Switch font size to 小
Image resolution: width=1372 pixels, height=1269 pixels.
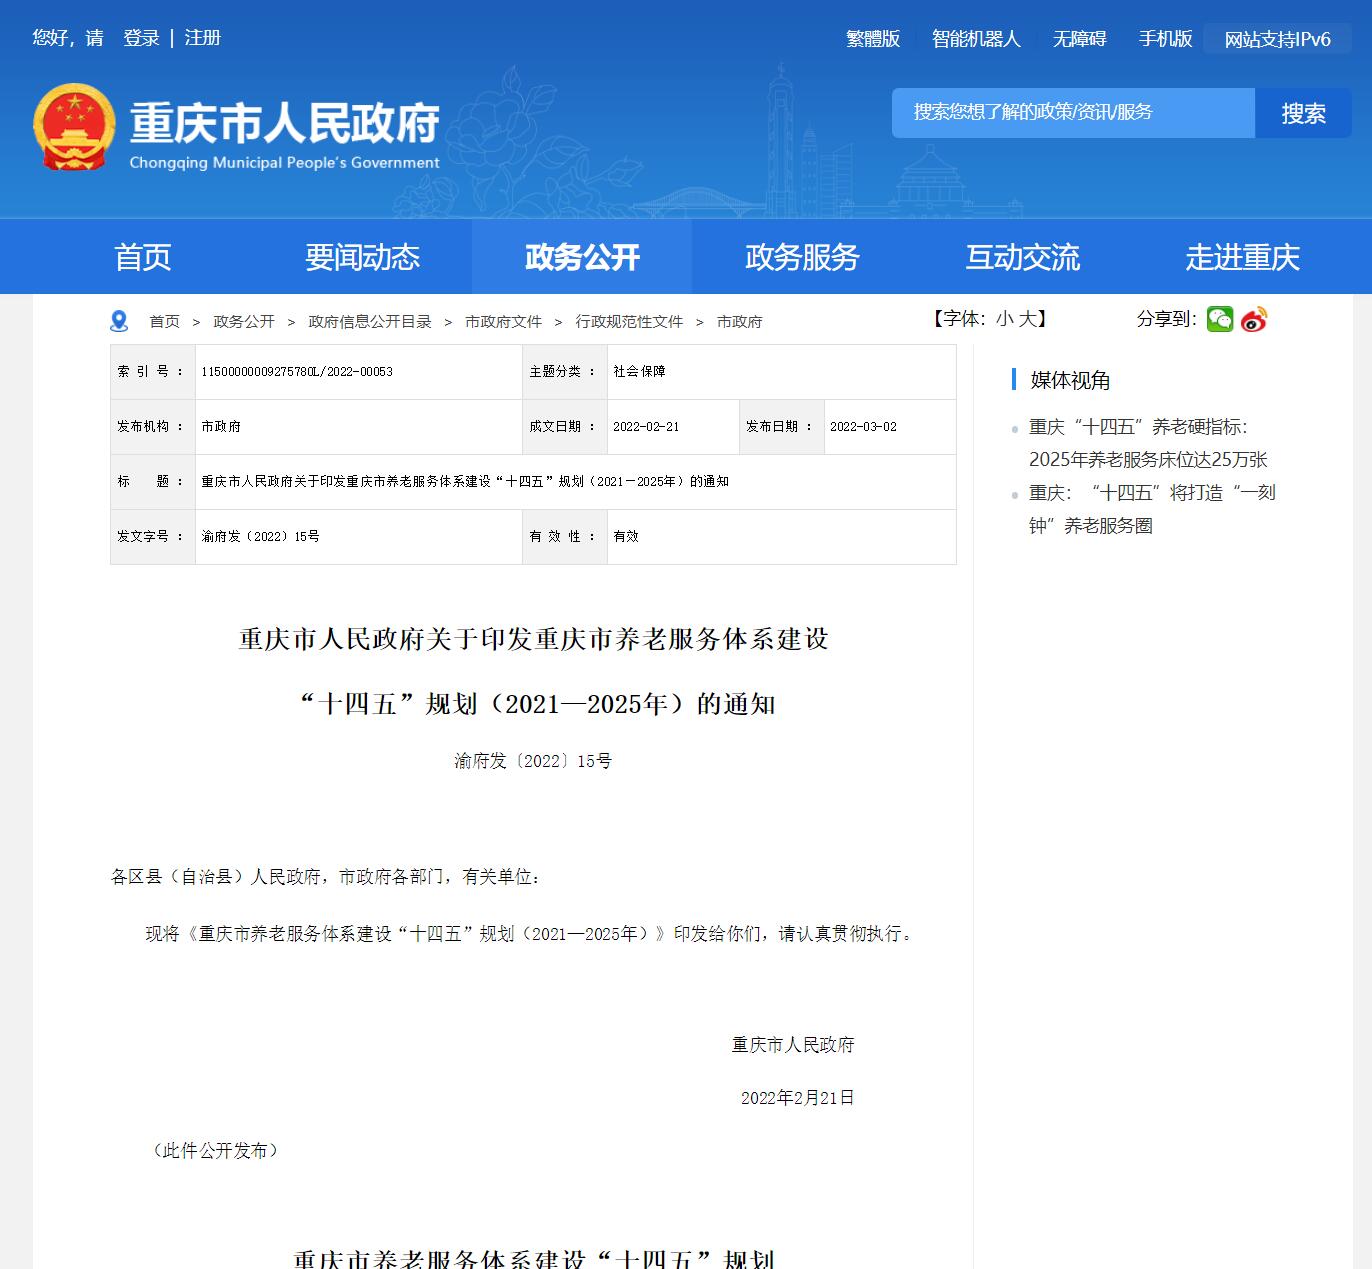(x=1003, y=319)
